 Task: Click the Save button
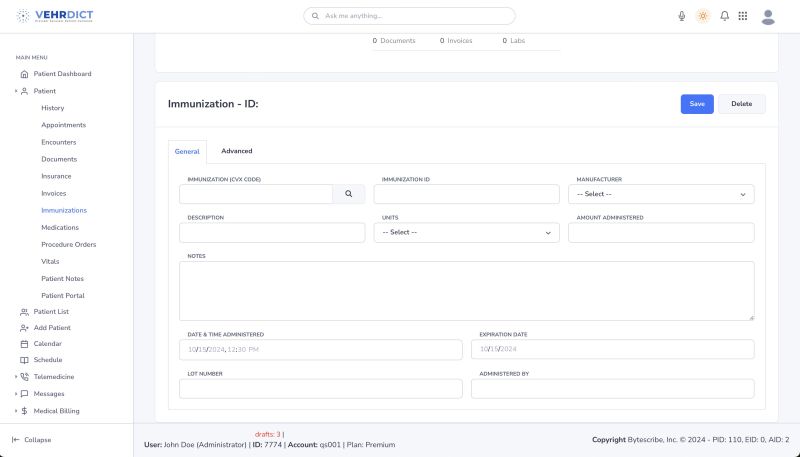697,104
